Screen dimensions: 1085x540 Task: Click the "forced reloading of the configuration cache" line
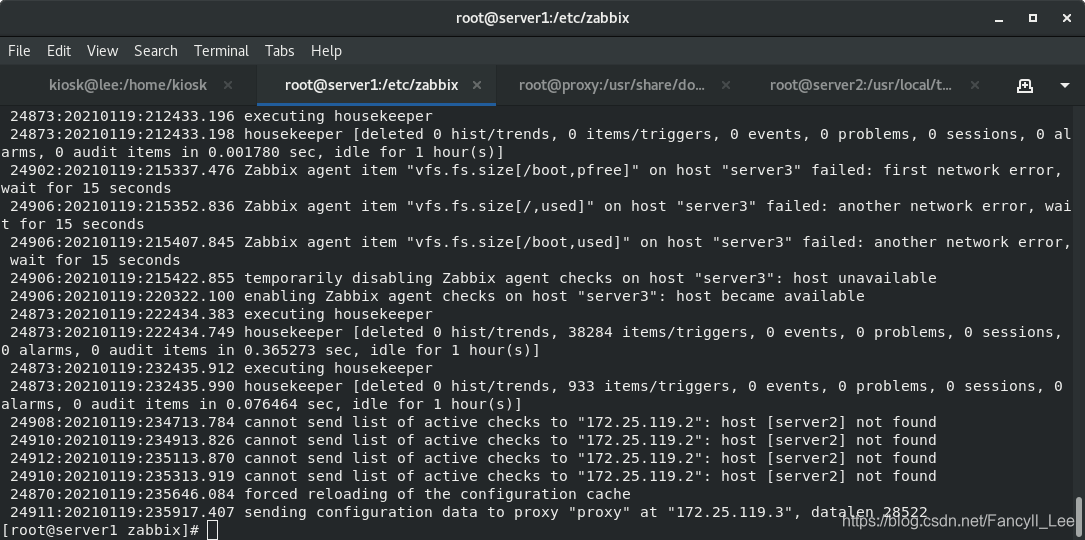coord(320,494)
